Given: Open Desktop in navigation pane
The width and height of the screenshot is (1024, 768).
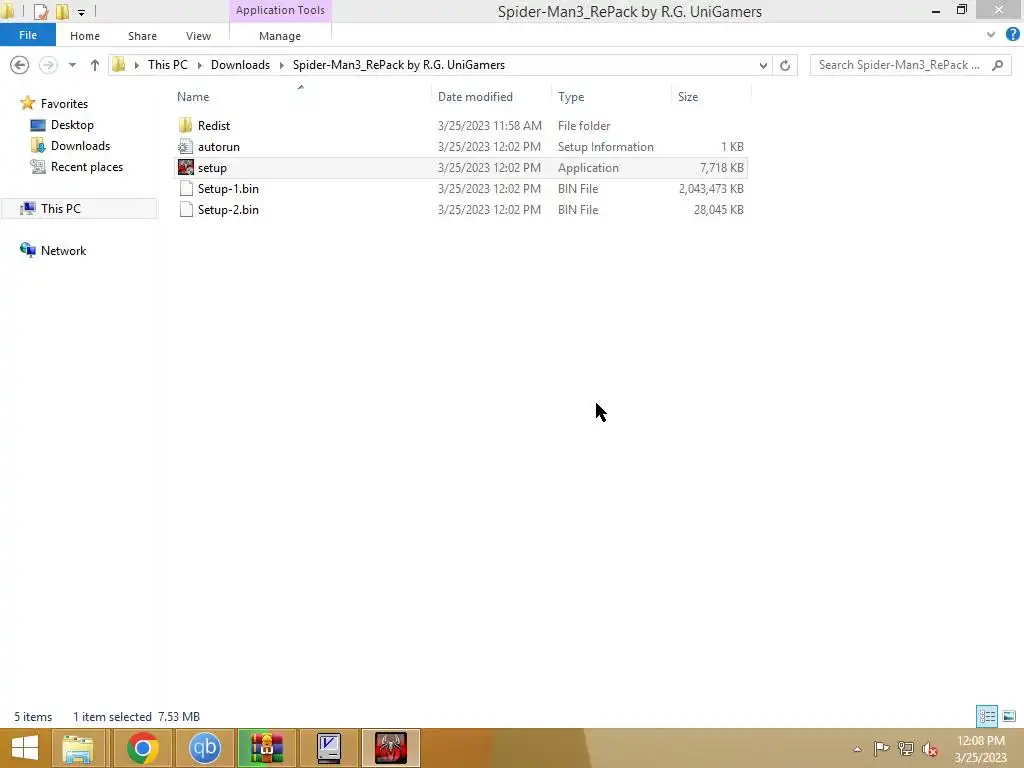Looking at the screenshot, I should 72,125.
